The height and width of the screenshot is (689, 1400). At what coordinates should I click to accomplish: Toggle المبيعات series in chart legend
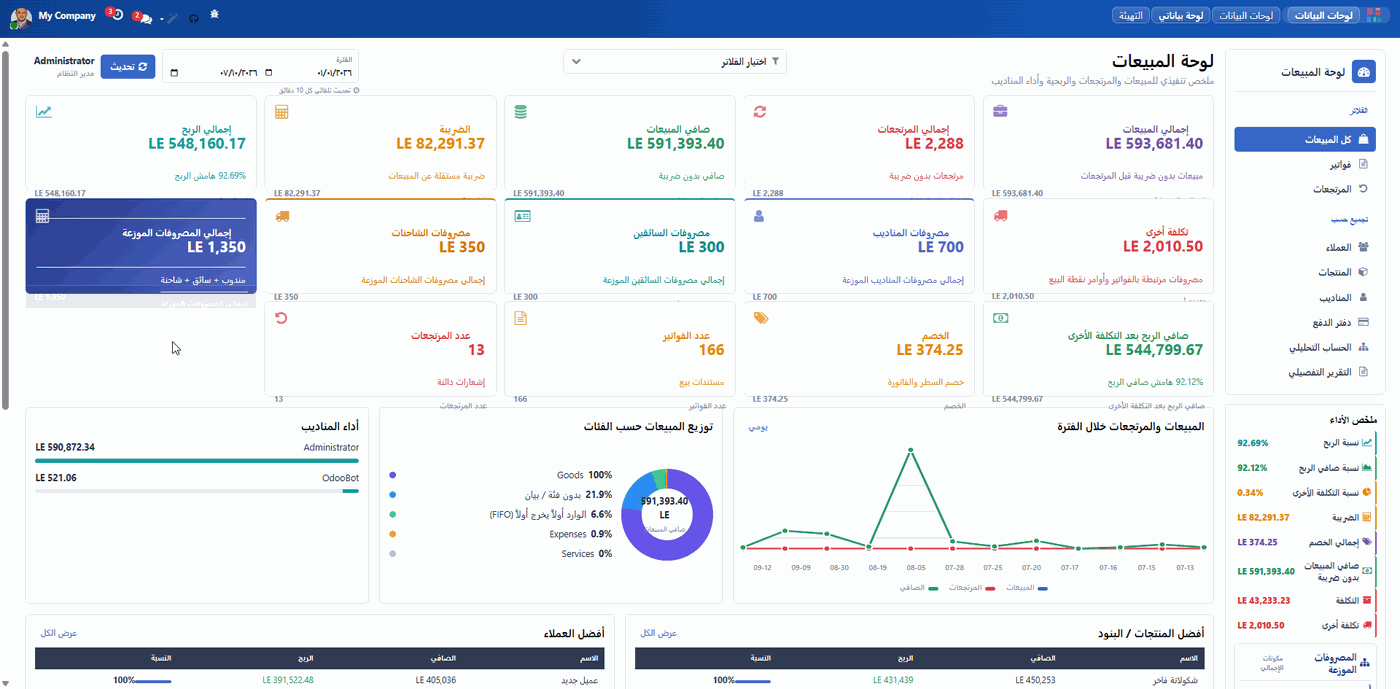[1027, 588]
